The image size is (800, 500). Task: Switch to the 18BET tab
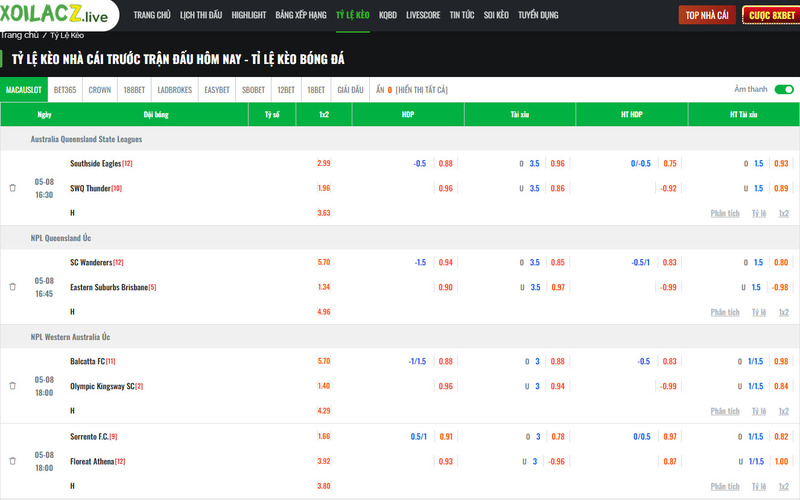(316, 90)
